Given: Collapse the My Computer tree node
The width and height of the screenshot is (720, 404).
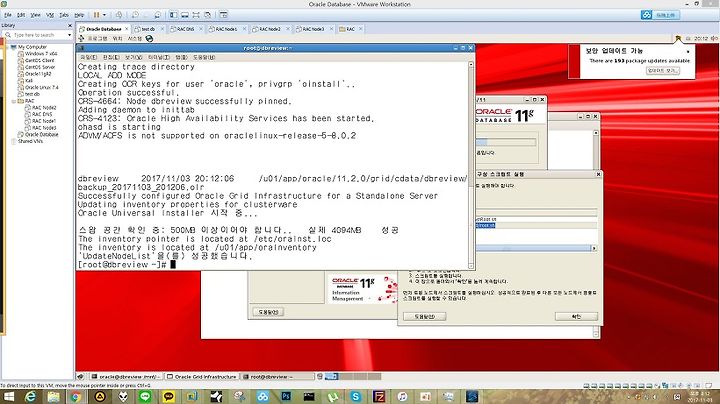Looking at the screenshot, I should point(7,47).
